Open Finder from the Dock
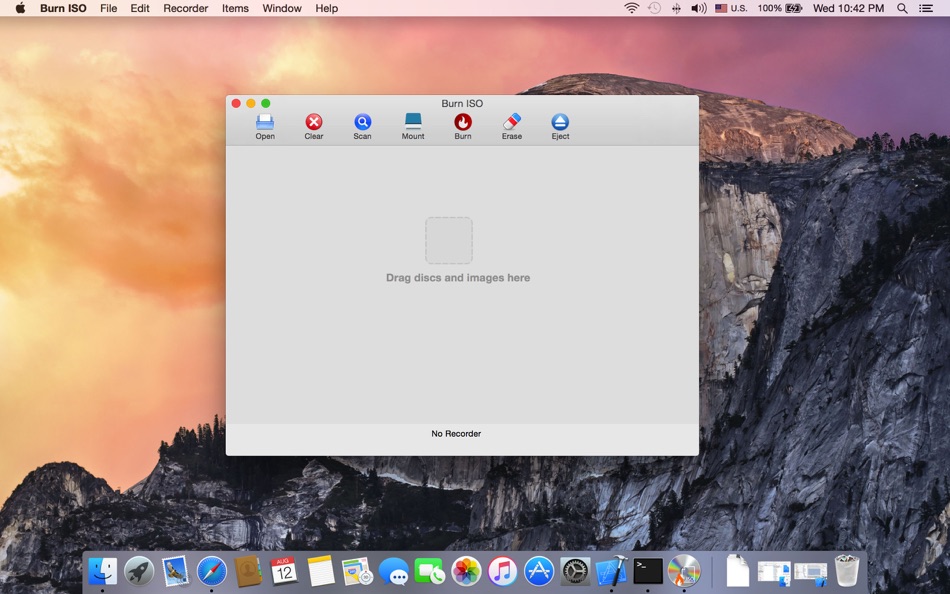Screen dimensions: 950x594 click(x=102, y=571)
